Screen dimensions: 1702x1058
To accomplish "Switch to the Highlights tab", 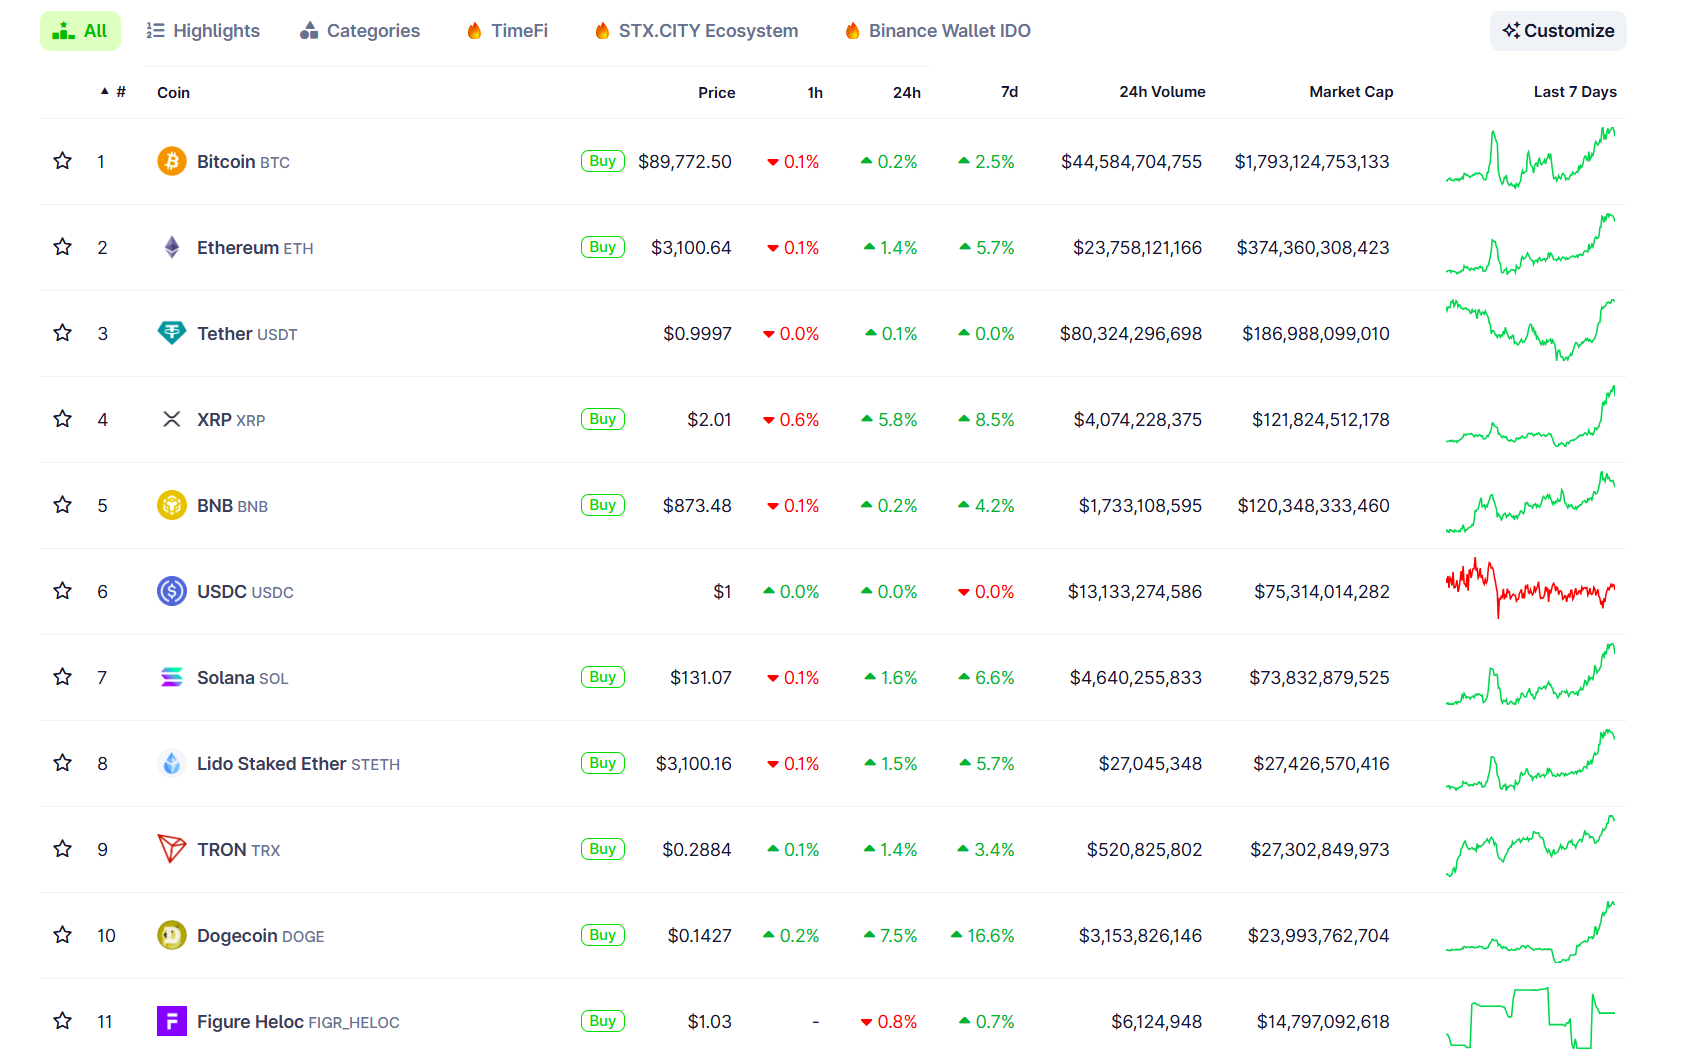I will pyautogui.click(x=202, y=30).
